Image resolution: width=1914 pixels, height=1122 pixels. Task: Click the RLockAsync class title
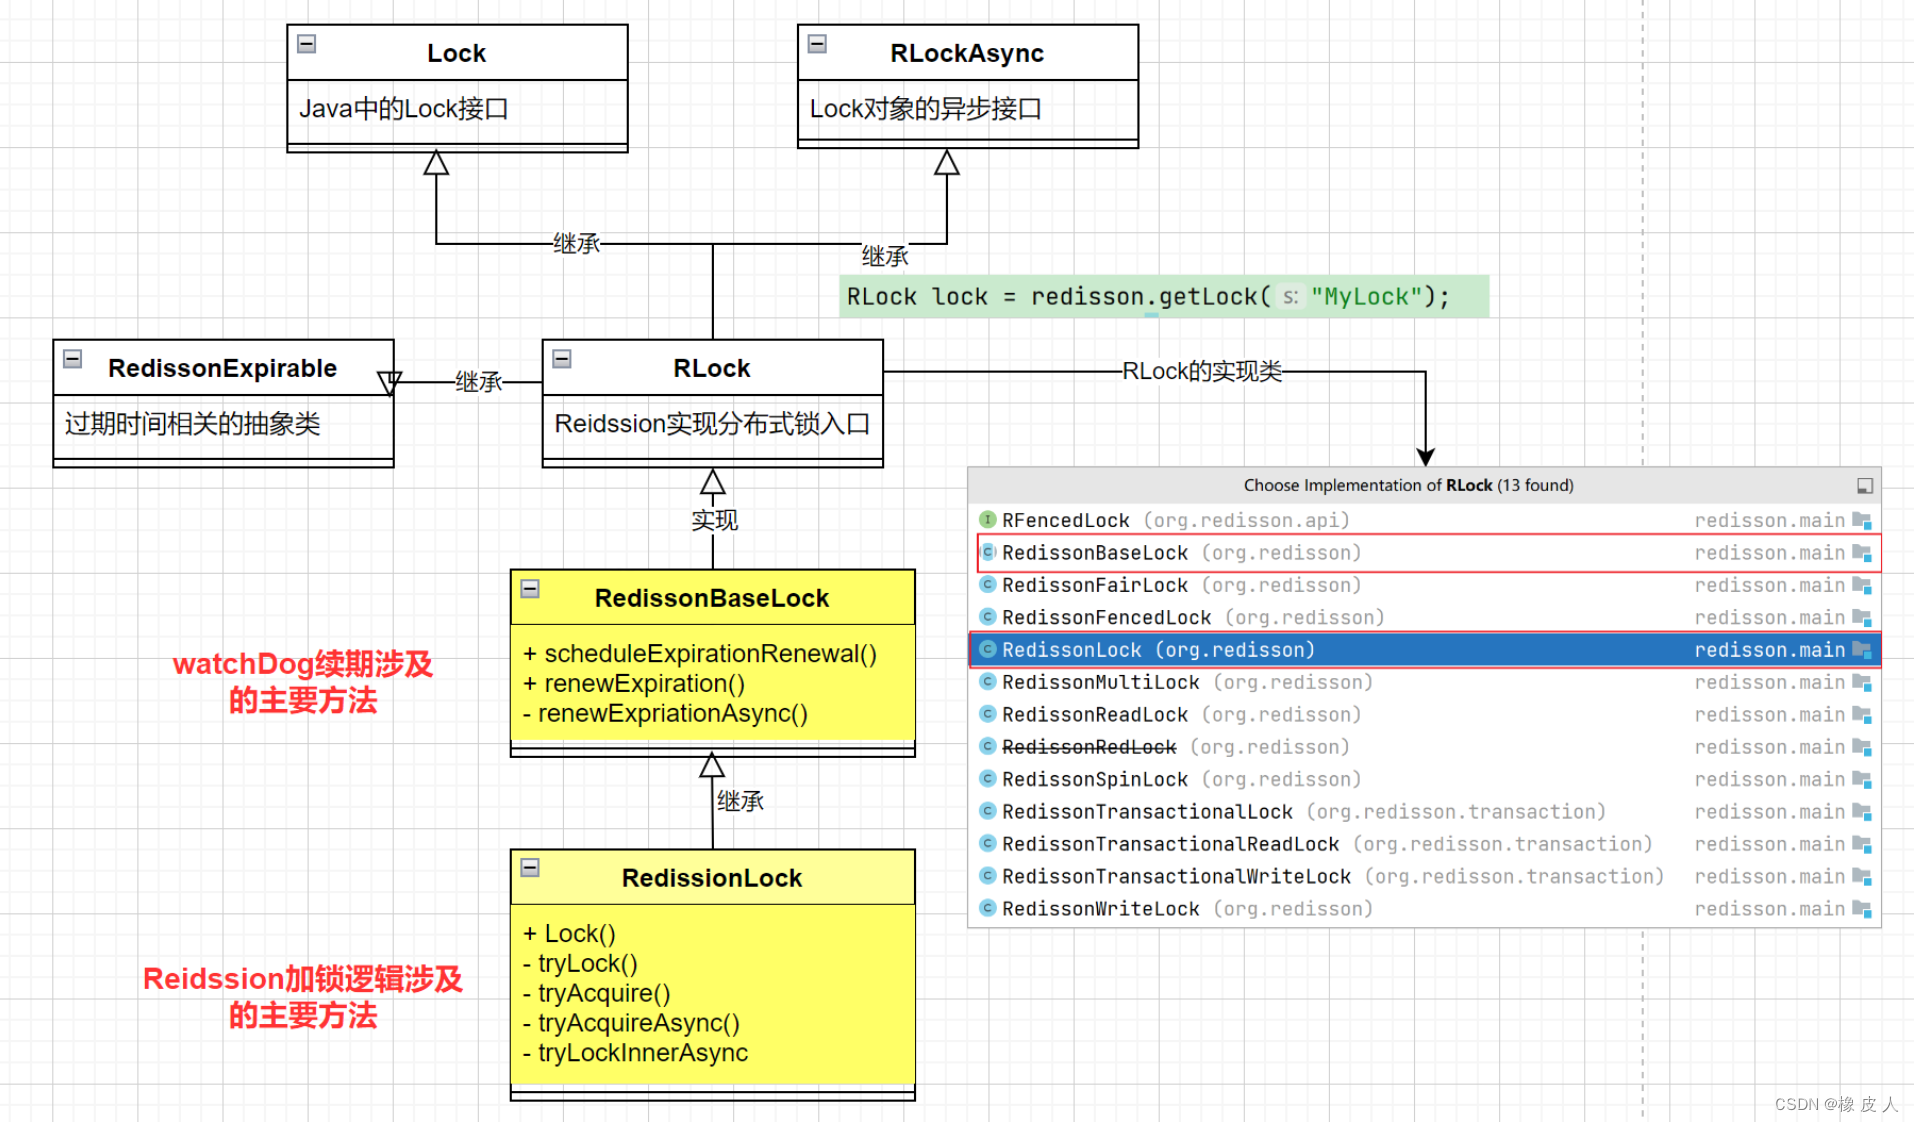967,53
